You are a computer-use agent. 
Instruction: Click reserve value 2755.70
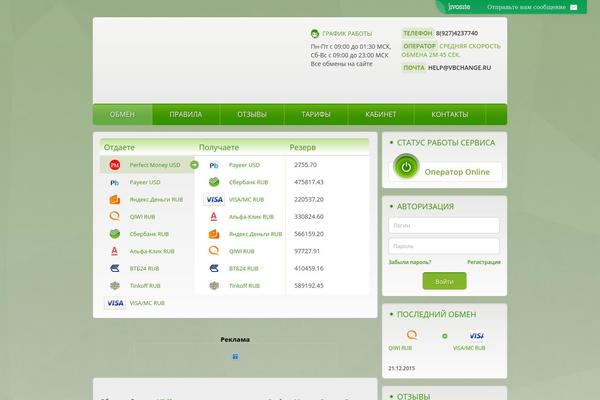click(x=305, y=165)
